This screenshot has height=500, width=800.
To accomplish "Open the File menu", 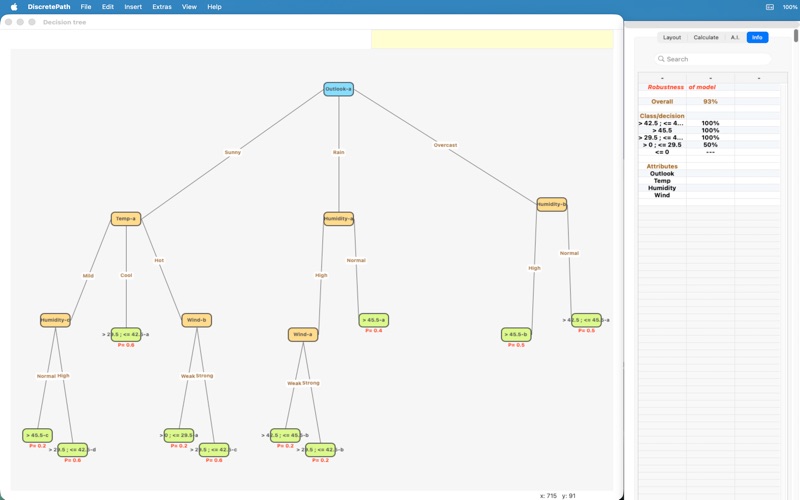I will [86, 7].
